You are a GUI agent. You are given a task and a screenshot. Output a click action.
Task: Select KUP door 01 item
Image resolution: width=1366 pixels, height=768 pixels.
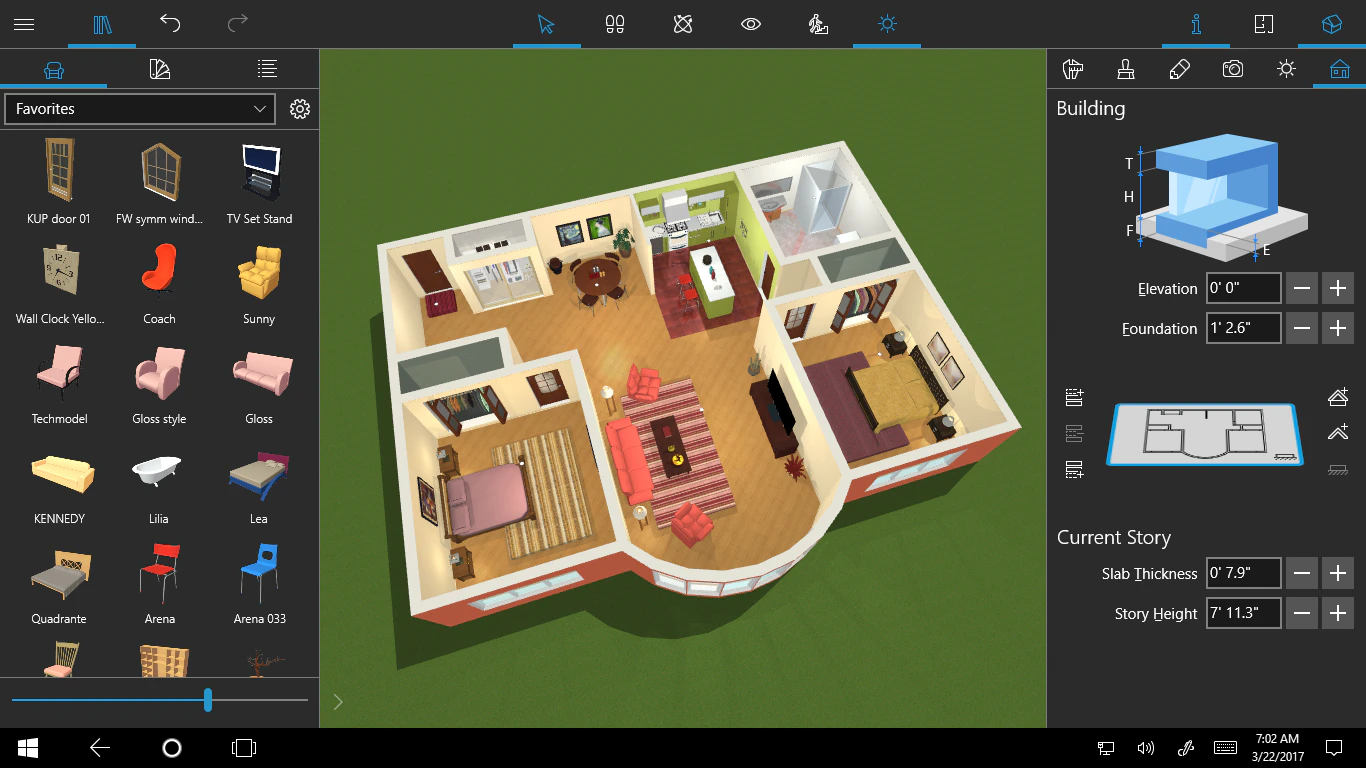click(x=59, y=182)
